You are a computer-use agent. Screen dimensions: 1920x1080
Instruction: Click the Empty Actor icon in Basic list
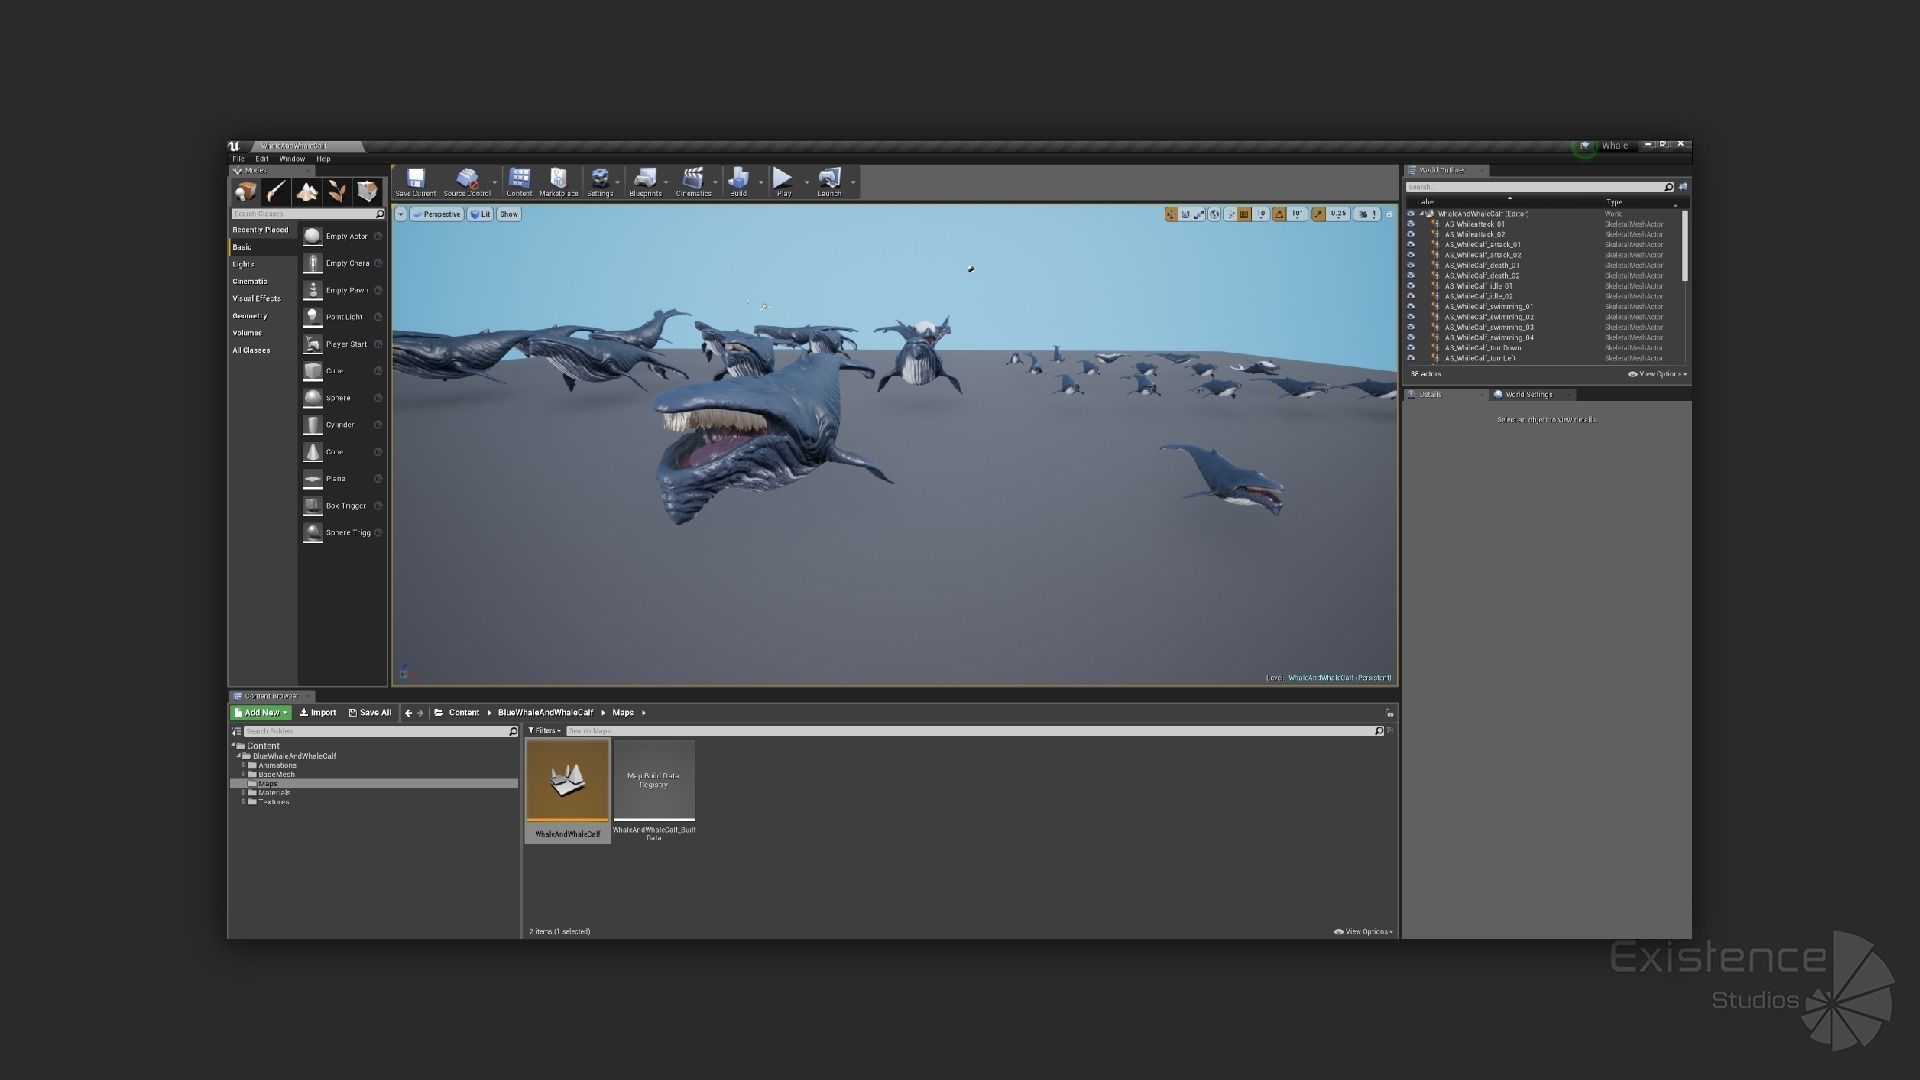pos(313,236)
